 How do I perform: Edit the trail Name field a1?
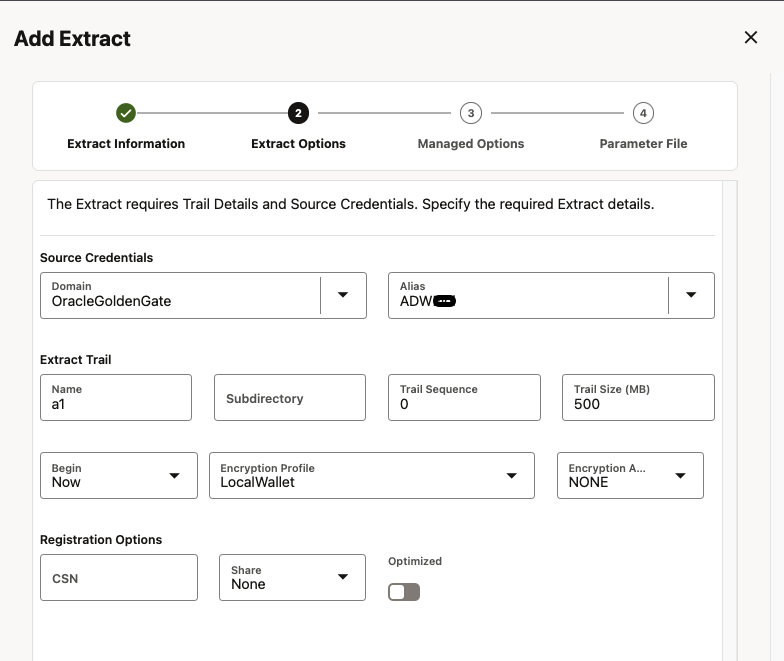tap(116, 398)
